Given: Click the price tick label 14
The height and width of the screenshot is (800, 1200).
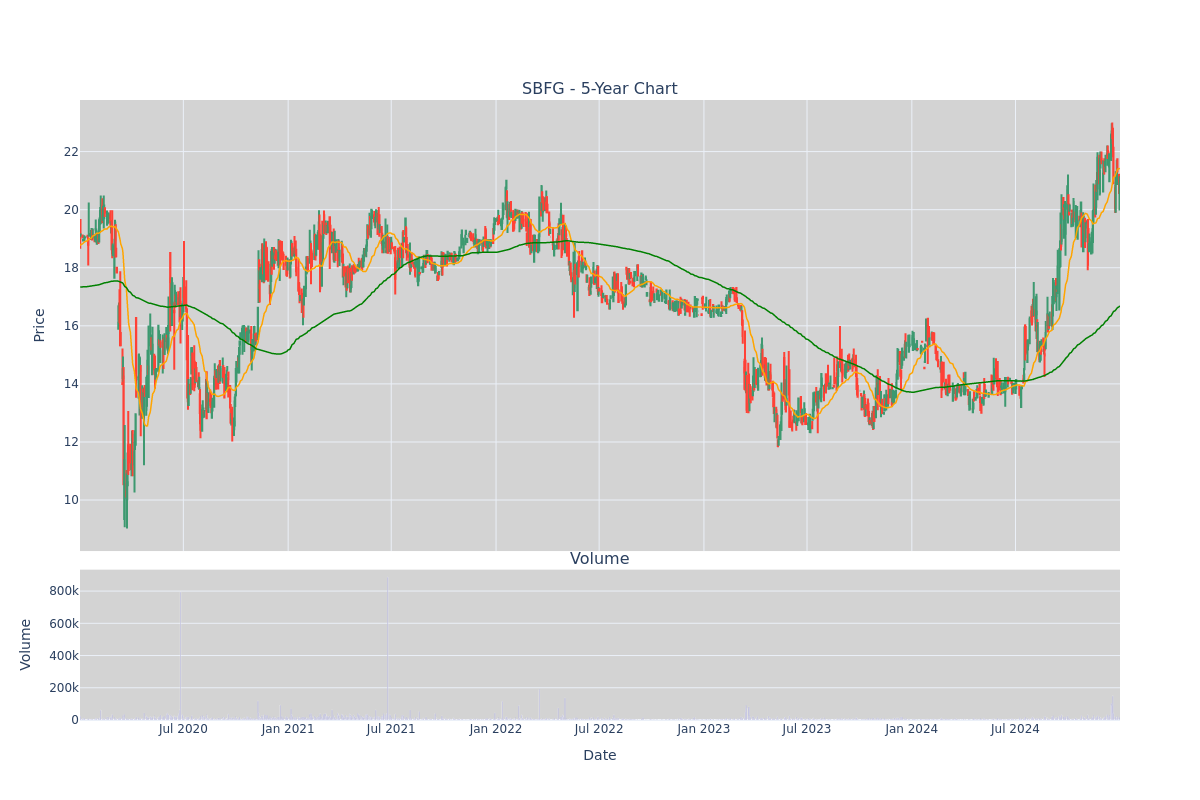Looking at the screenshot, I should pos(71,384).
